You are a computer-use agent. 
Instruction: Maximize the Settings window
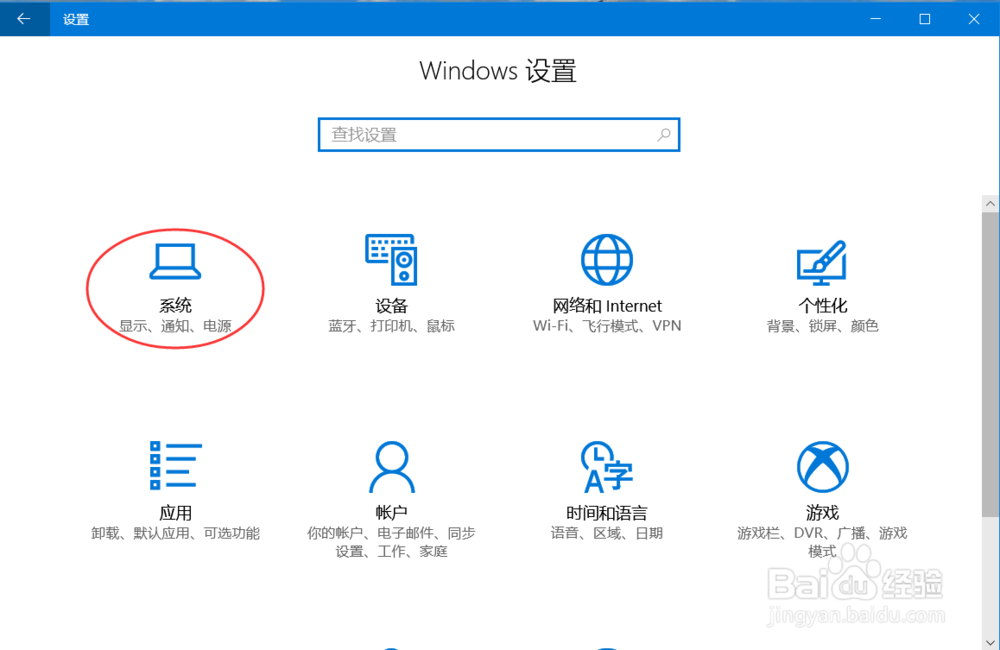coord(925,18)
